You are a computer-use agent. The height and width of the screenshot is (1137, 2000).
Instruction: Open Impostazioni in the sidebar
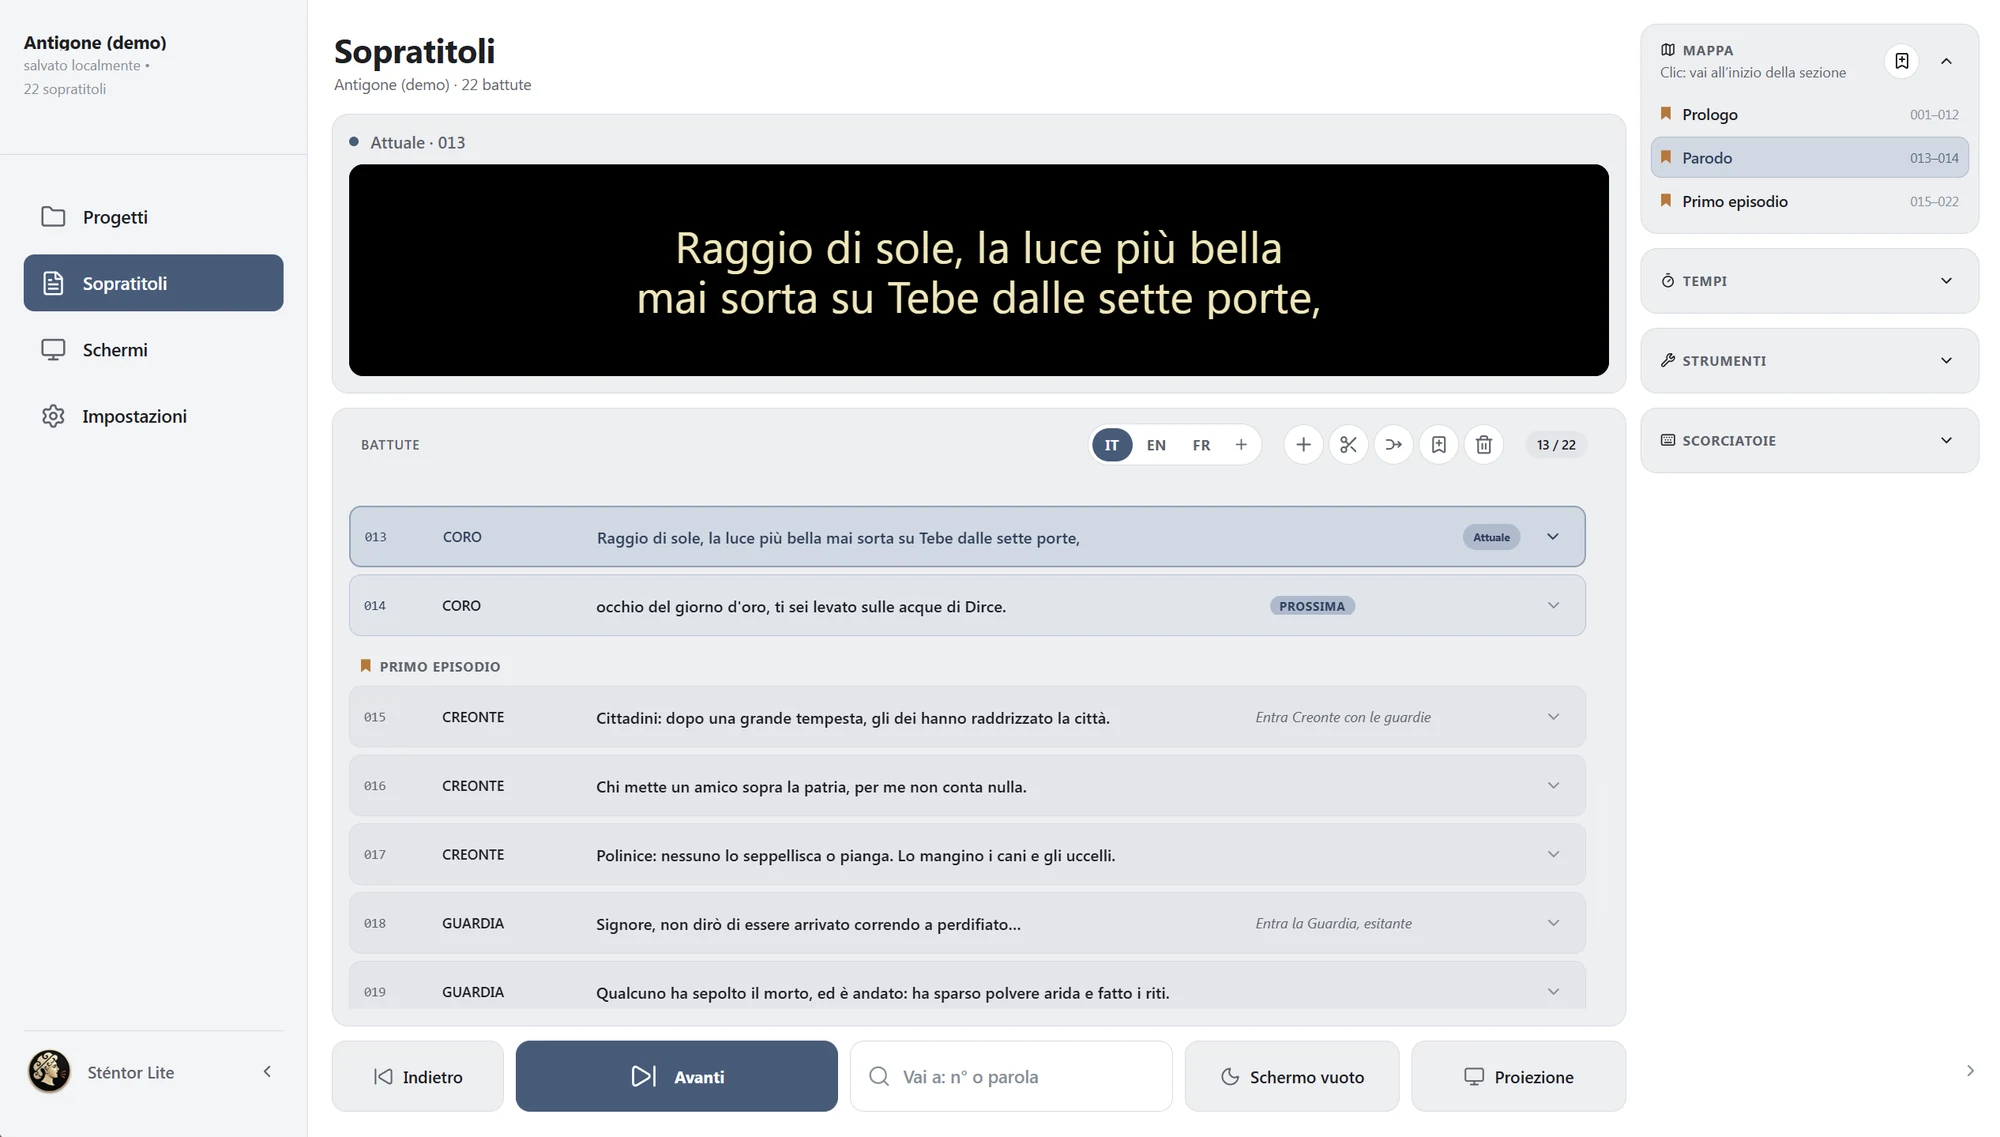(x=153, y=416)
